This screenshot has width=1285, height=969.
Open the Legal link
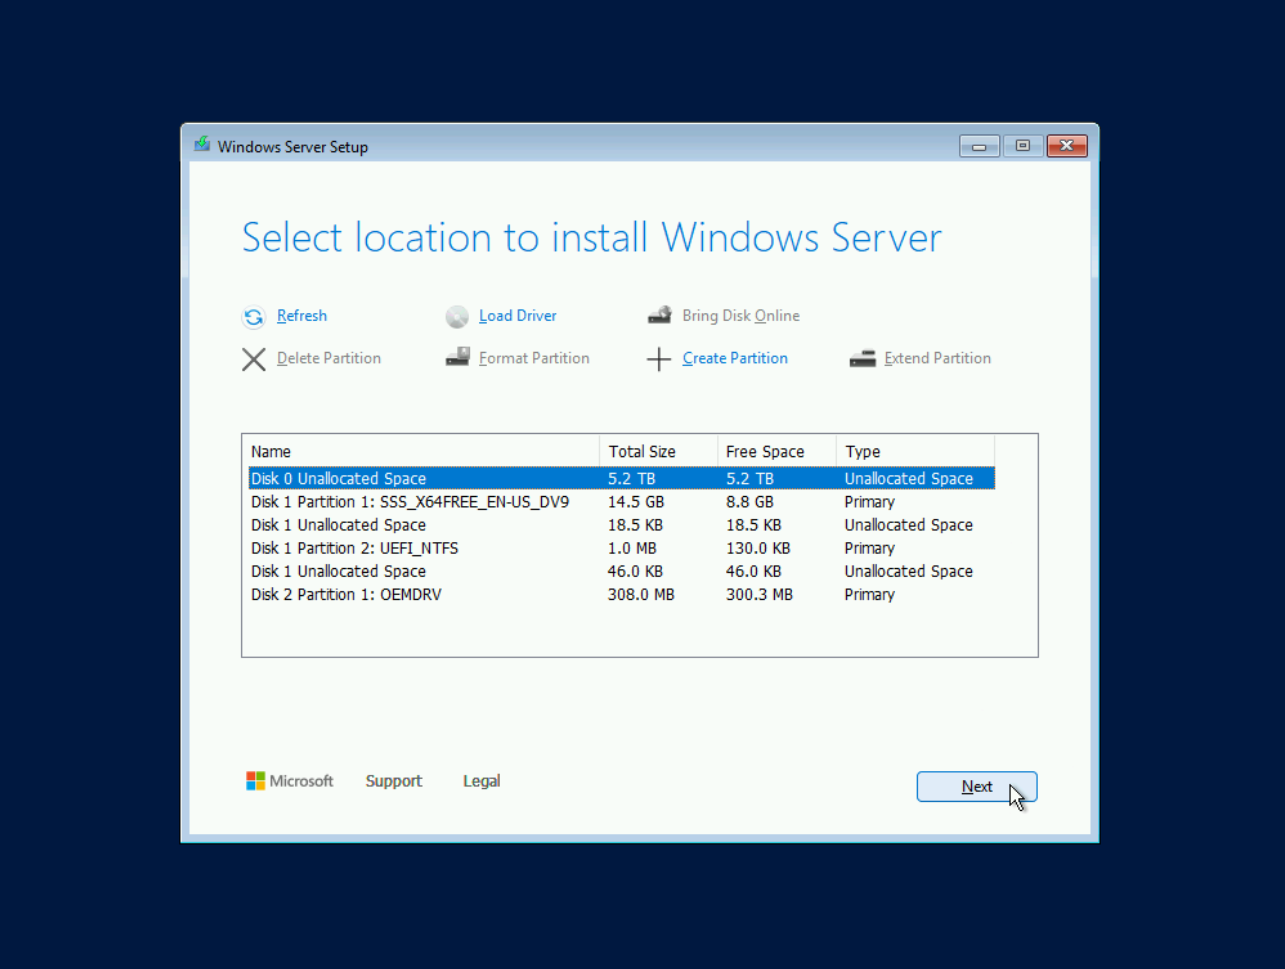481,781
